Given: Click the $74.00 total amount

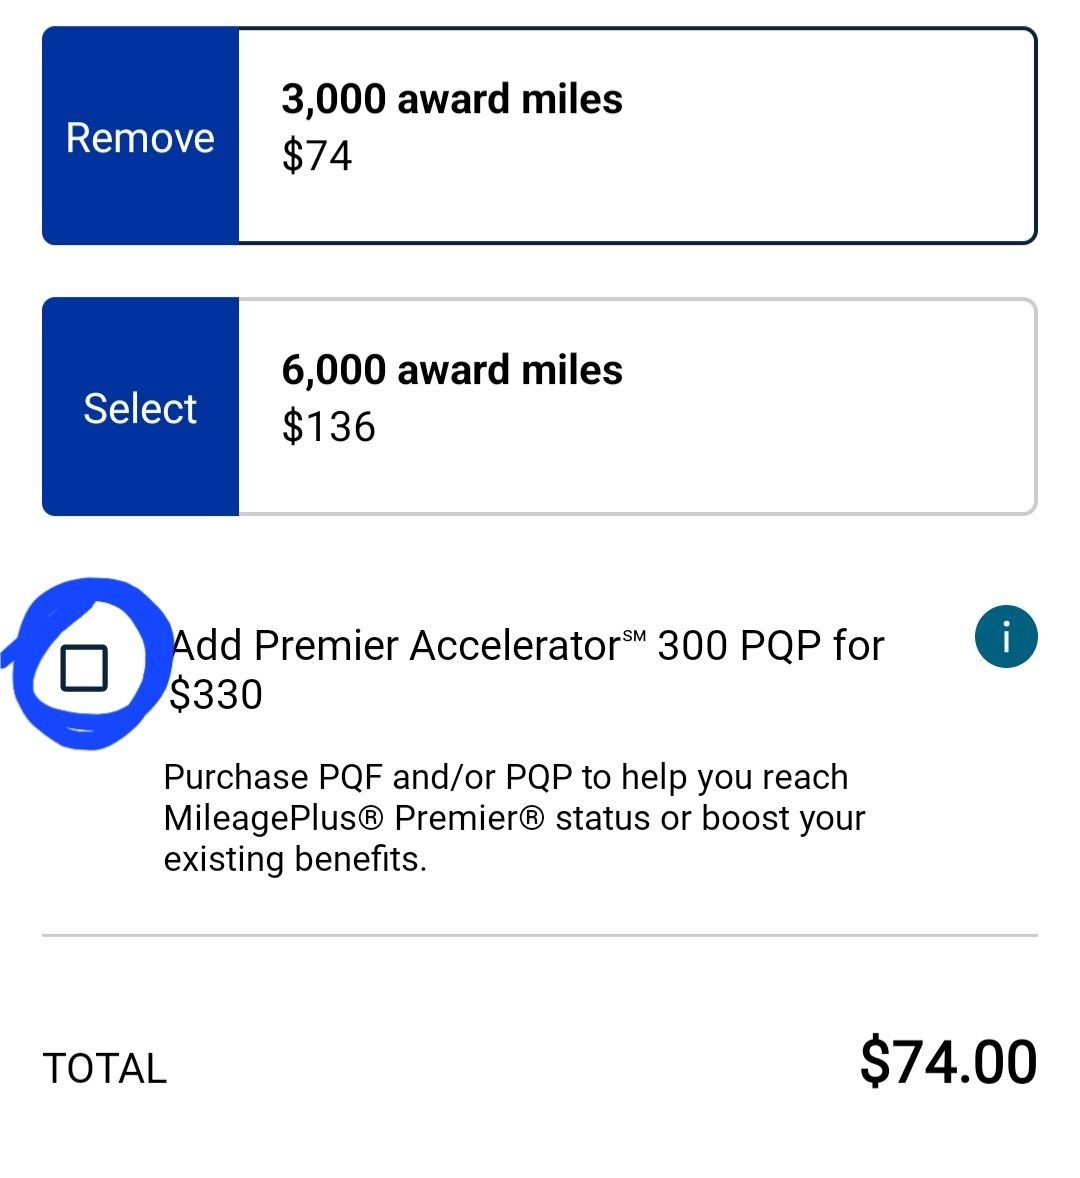Looking at the screenshot, I should [x=947, y=1062].
